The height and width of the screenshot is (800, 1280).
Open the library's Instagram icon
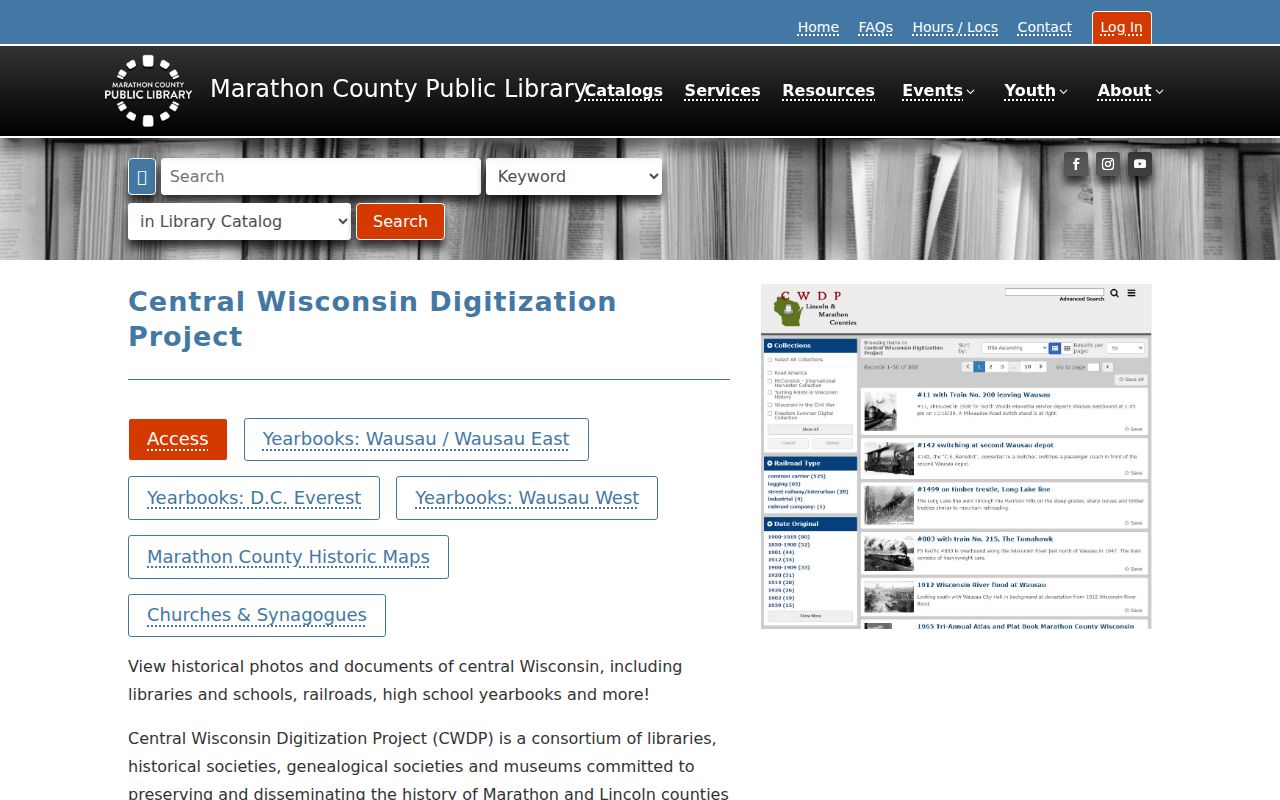[1108, 164]
